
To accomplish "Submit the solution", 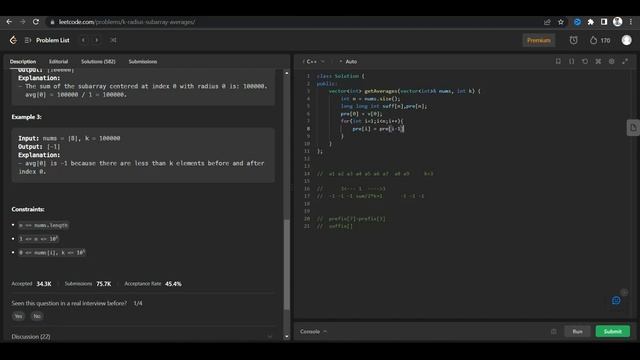I will pyautogui.click(x=613, y=331).
